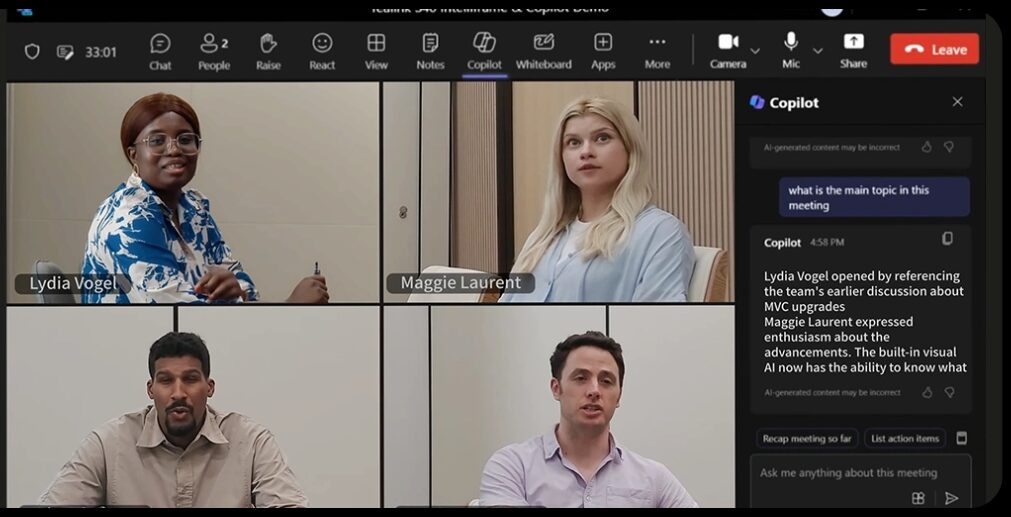Open the View layout menu
The width and height of the screenshot is (1011, 517).
(x=376, y=50)
